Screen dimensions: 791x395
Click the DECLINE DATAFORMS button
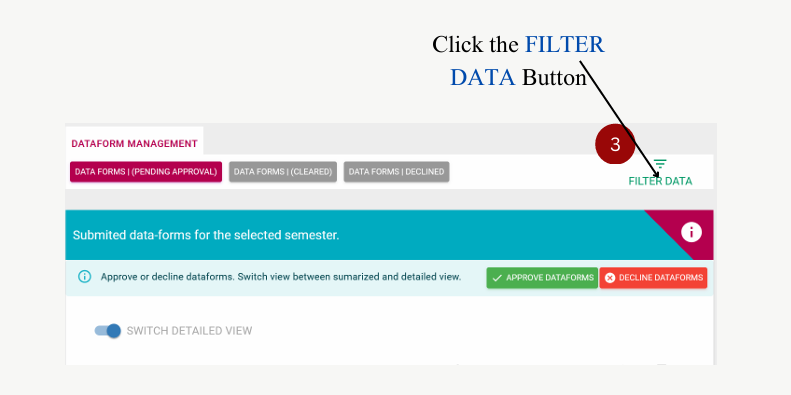(653, 278)
